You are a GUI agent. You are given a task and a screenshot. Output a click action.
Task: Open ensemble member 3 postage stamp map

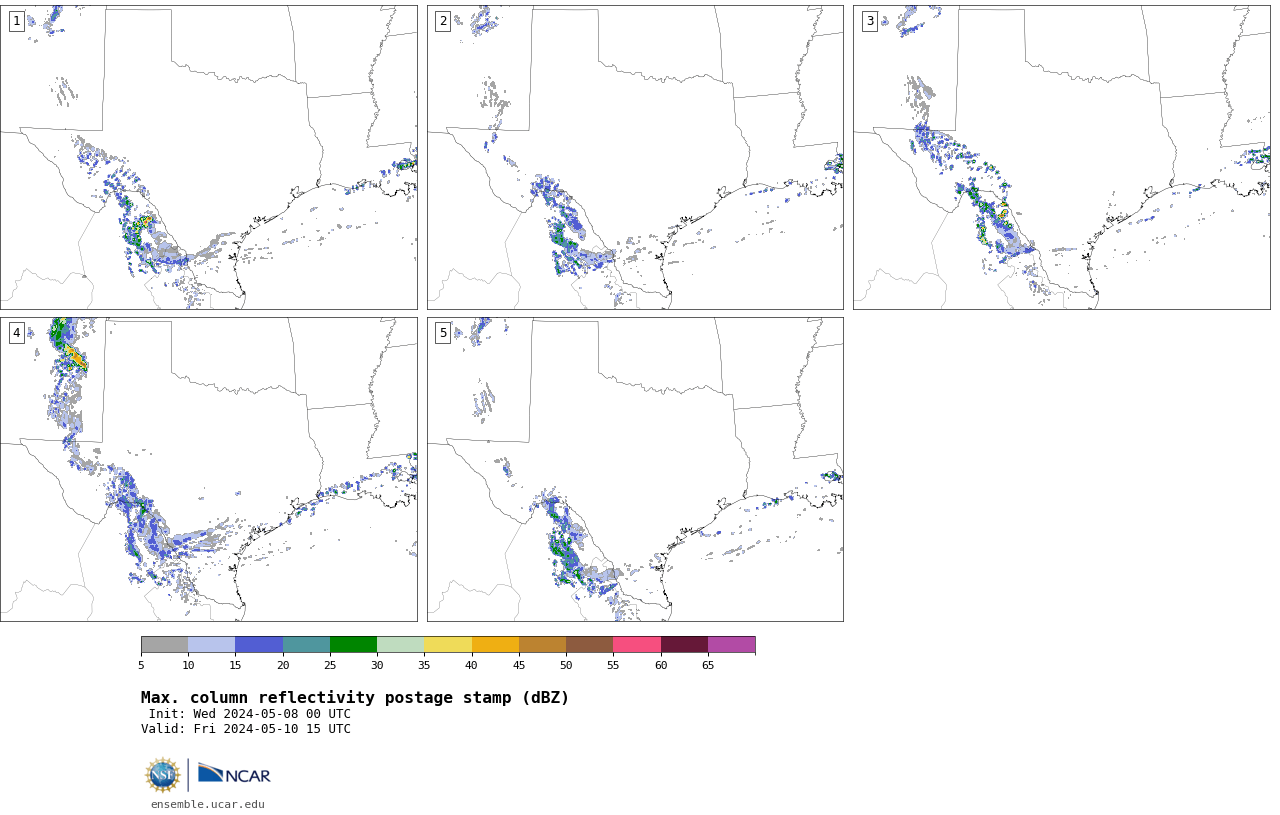tap(1062, 157)
